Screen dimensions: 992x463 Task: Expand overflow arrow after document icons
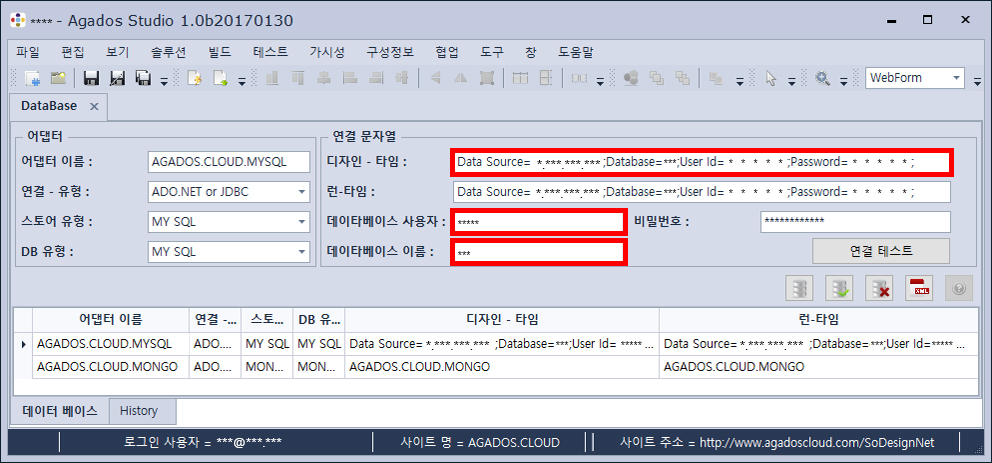click(241, 80)
